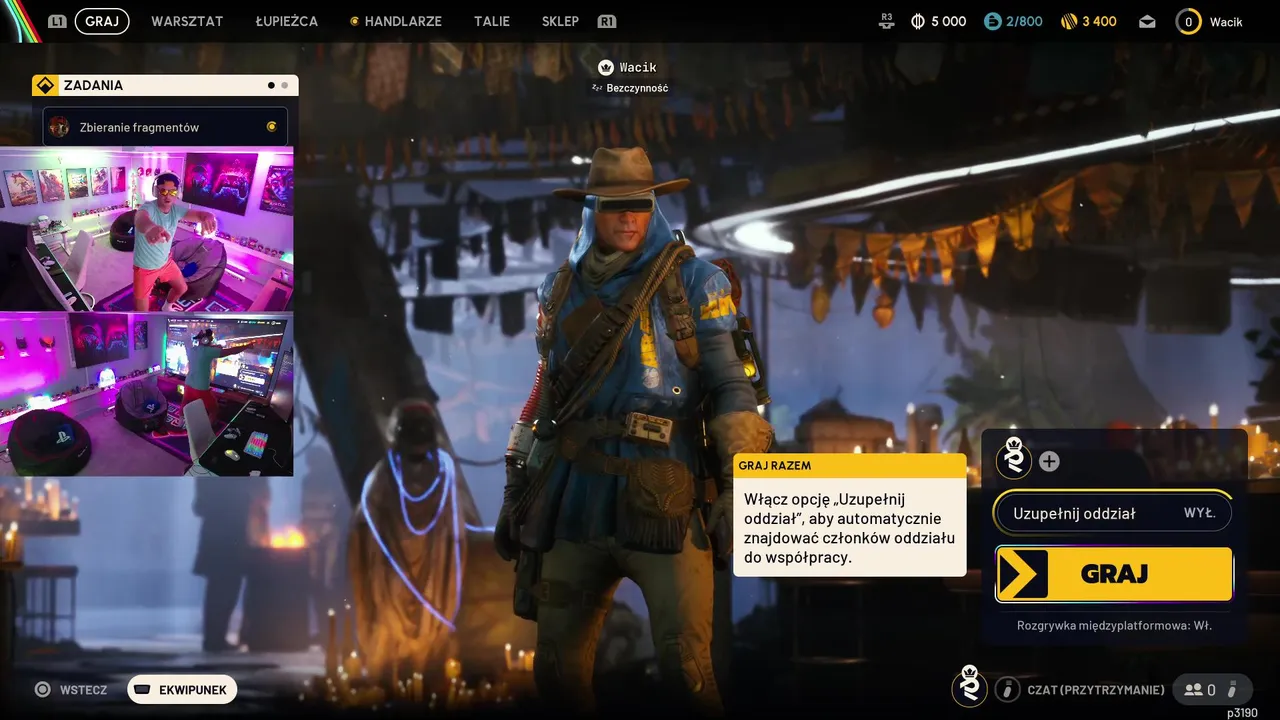Open the EKWIPUNEK button

point(182,690)
